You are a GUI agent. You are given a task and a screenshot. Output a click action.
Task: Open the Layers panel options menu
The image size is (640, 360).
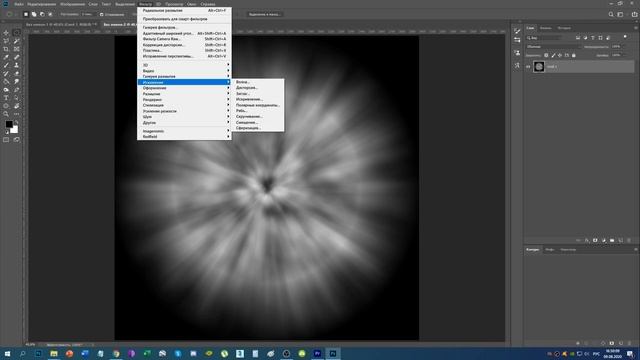tap(636, 28)
